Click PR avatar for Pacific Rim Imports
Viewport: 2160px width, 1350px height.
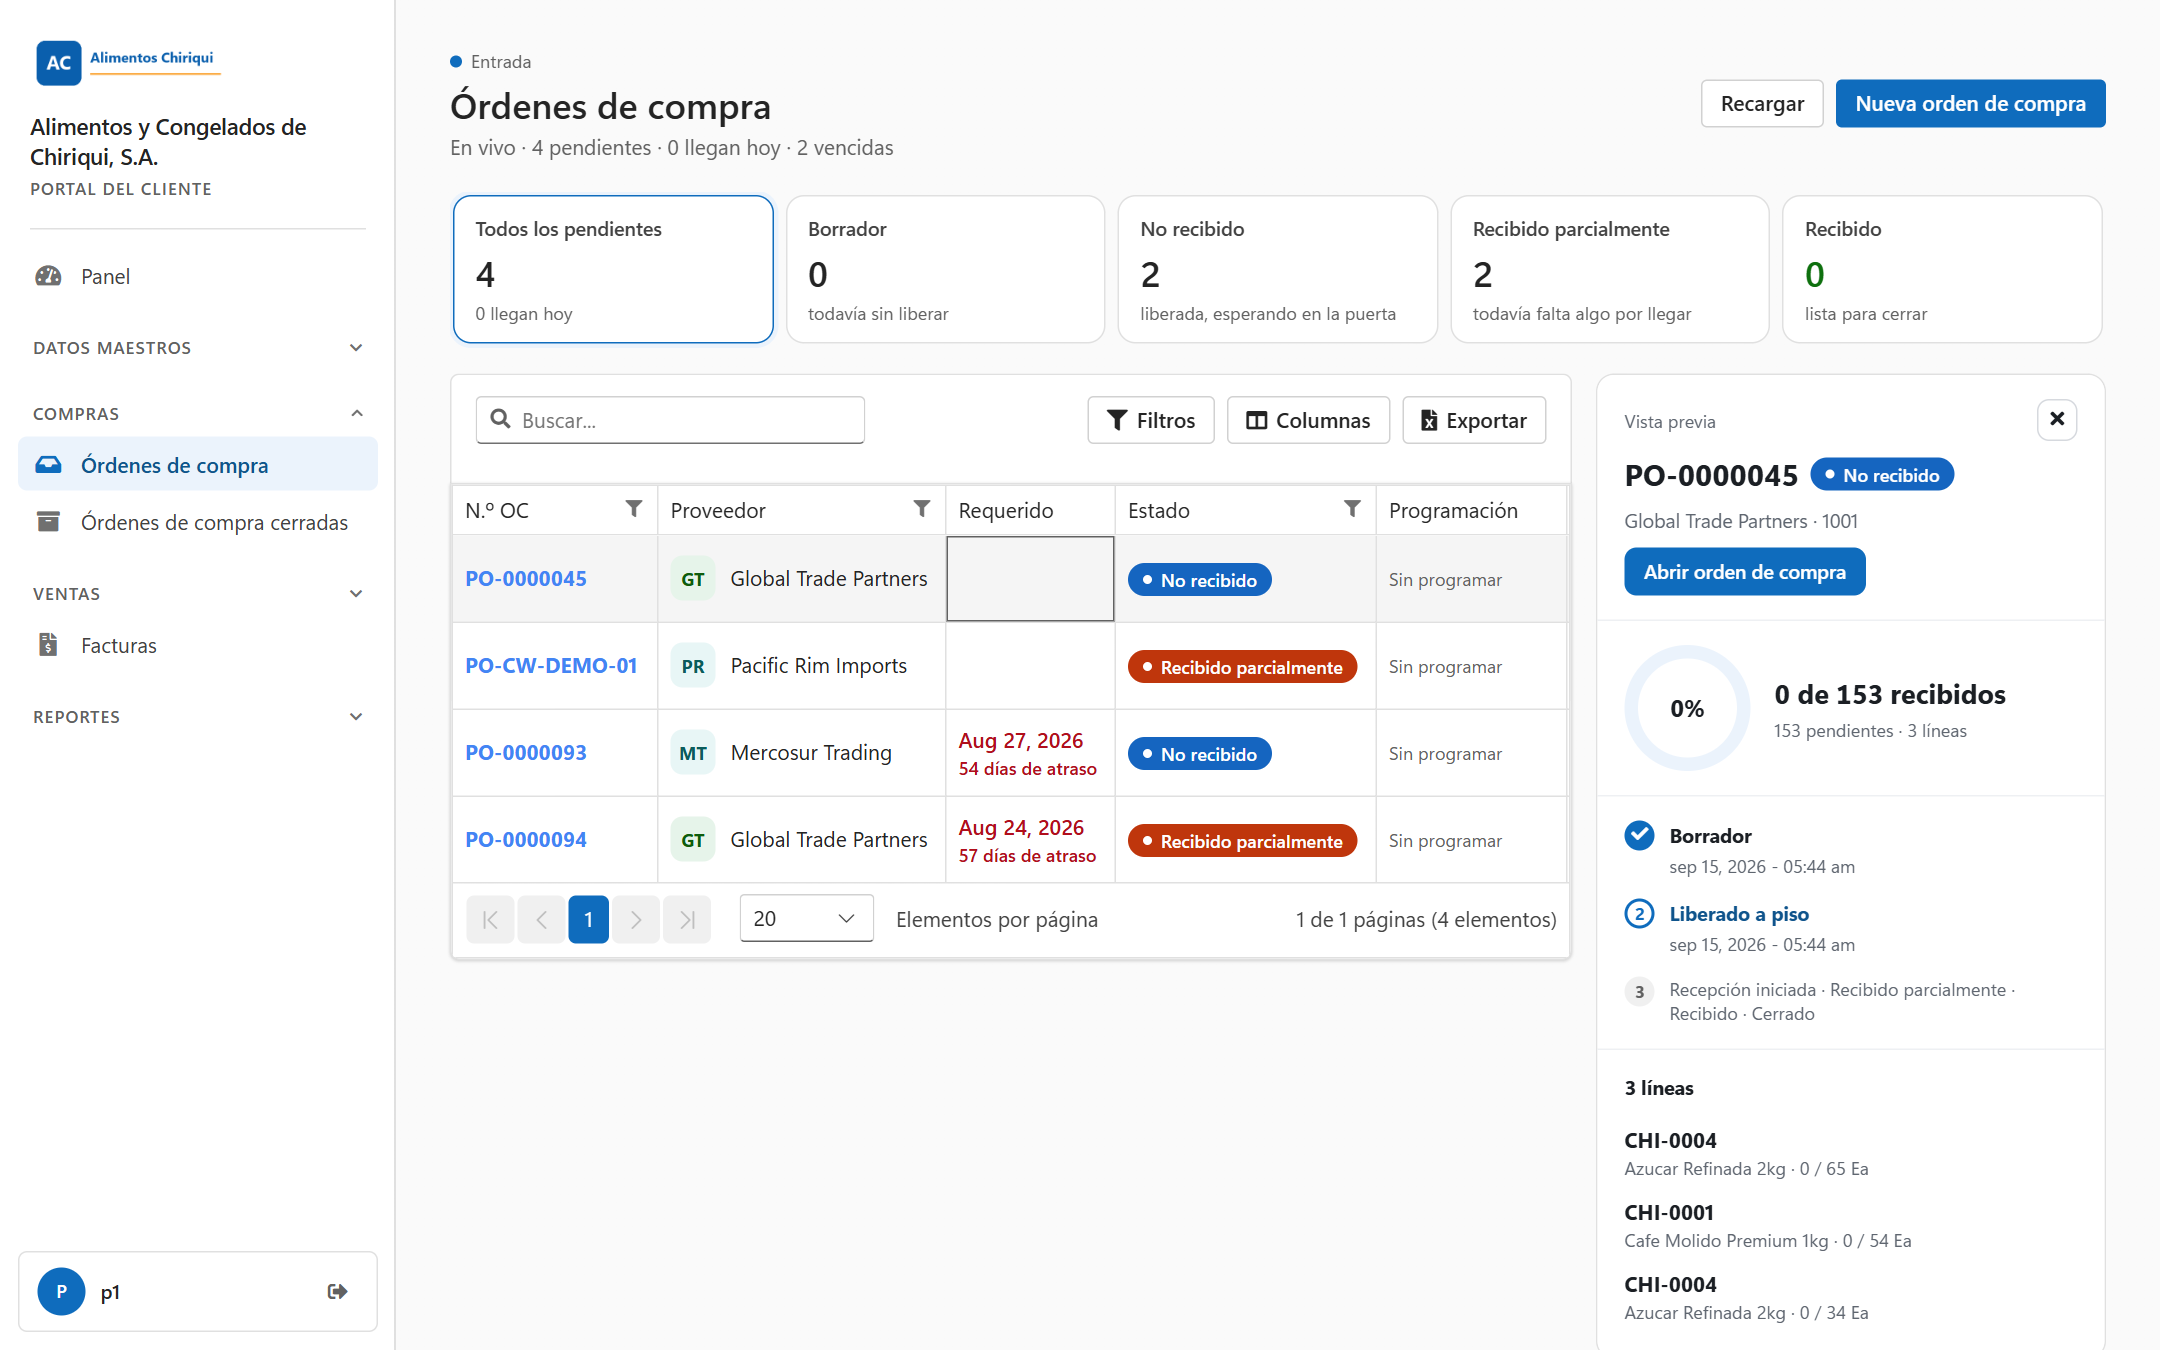click(693, 666)
